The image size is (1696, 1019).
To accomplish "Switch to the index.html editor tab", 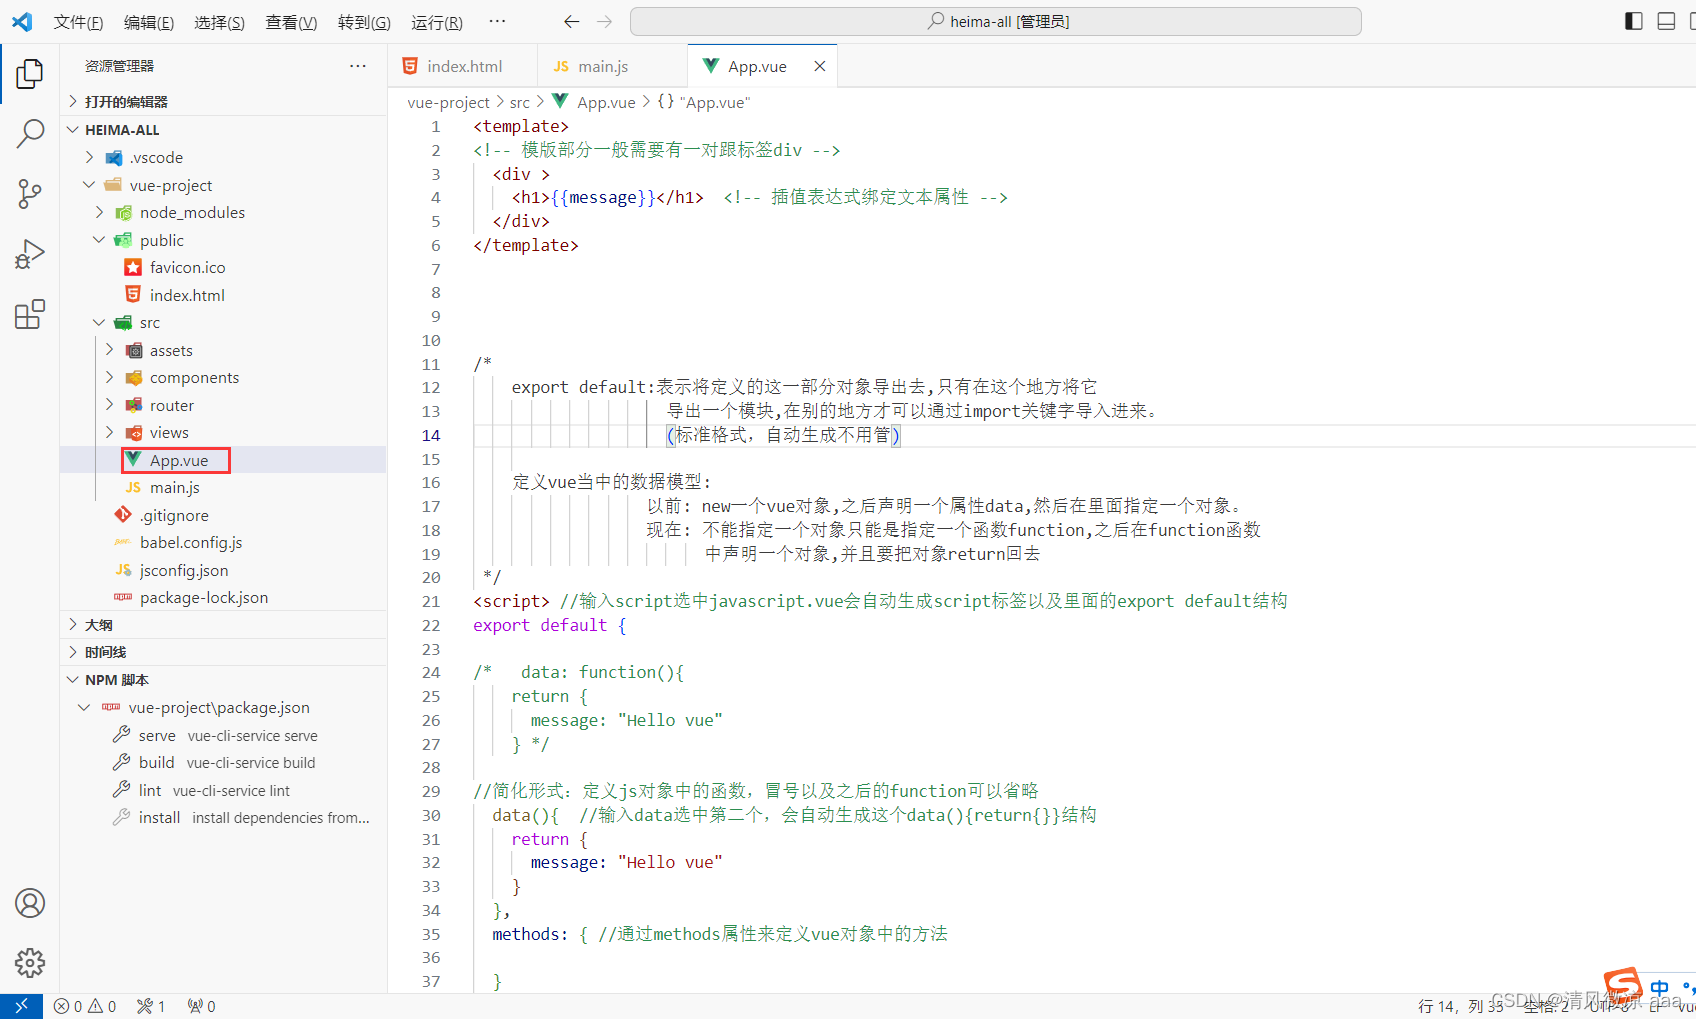I will pos(463,66).
